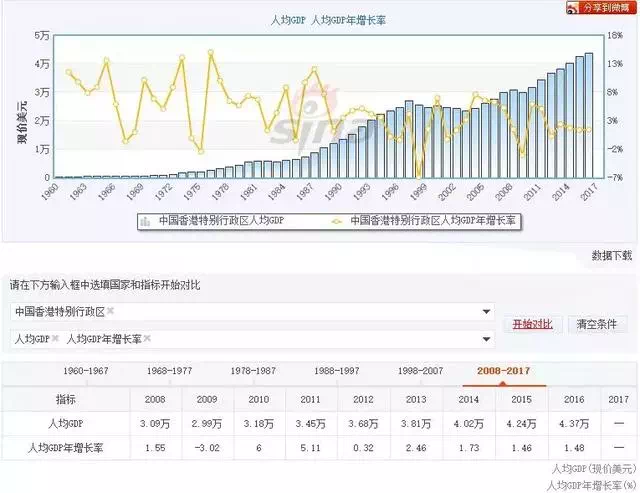The height and width of the screenshot is (493, 640).
Task: Switch to the 1978-1987 tab
Action: [x=253, y=371]
